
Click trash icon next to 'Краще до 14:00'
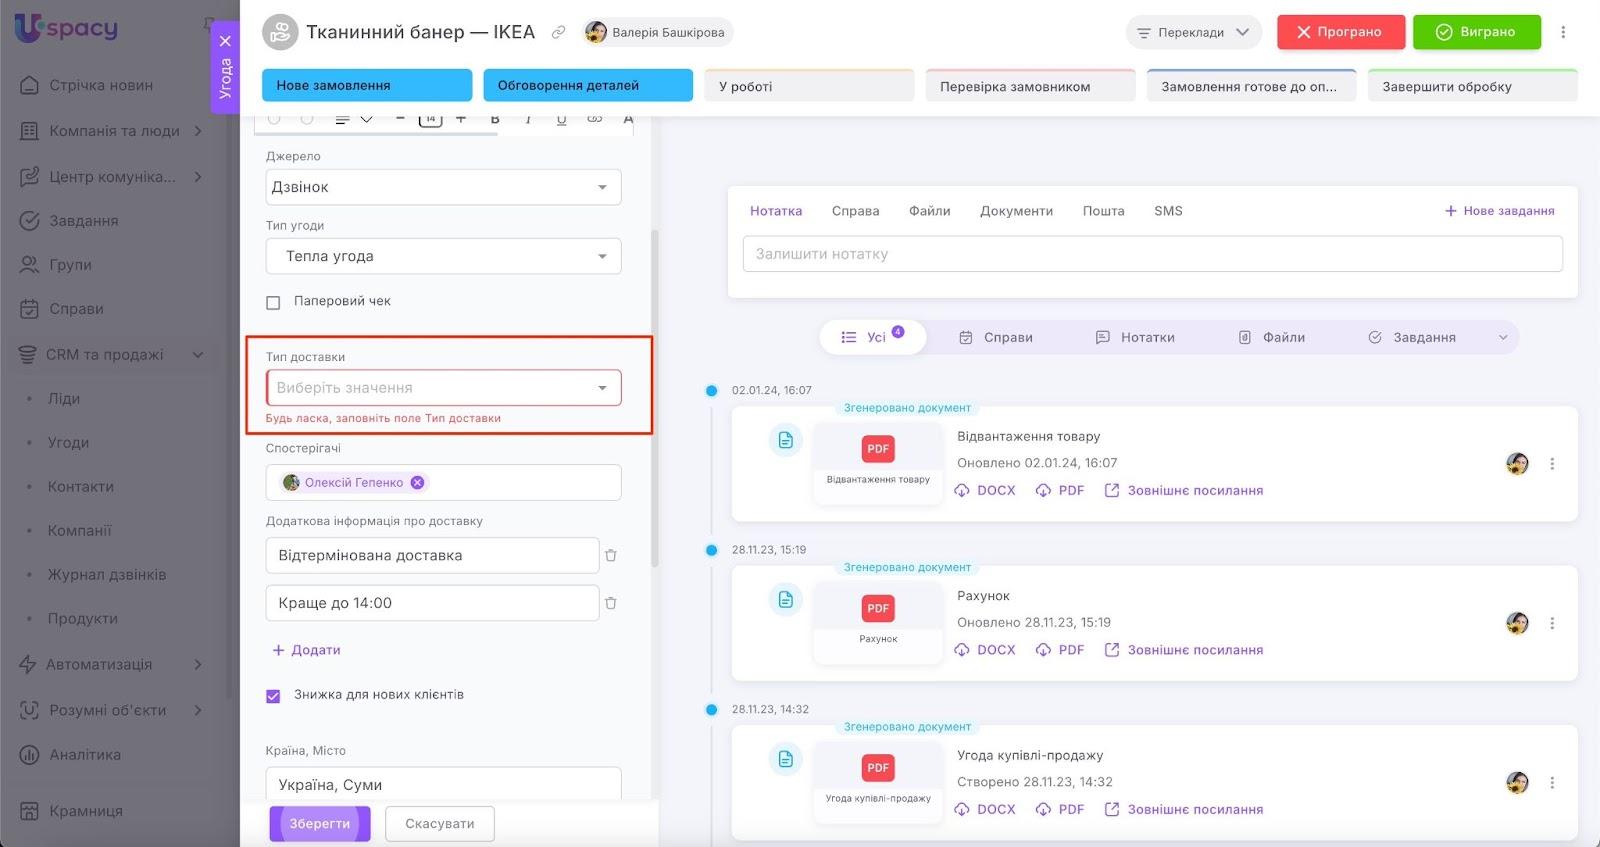tap(611, 603)
